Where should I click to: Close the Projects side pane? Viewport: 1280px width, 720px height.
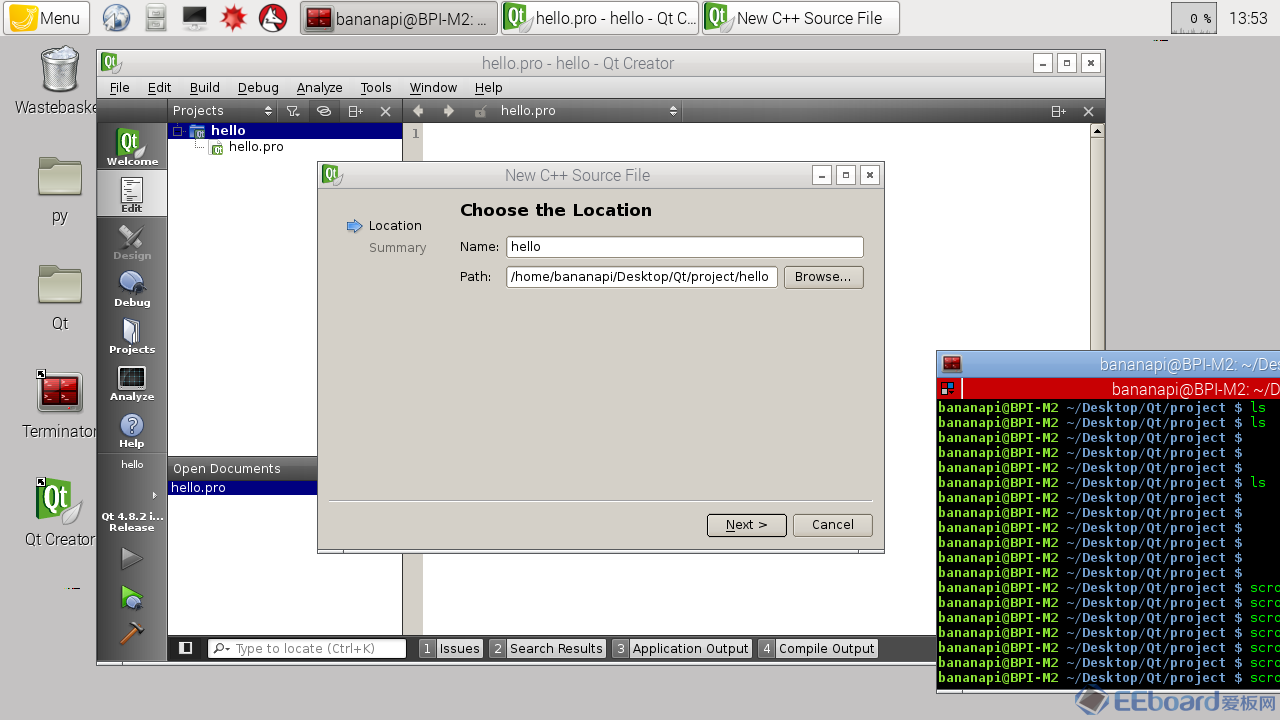click(x=385, y=111)
